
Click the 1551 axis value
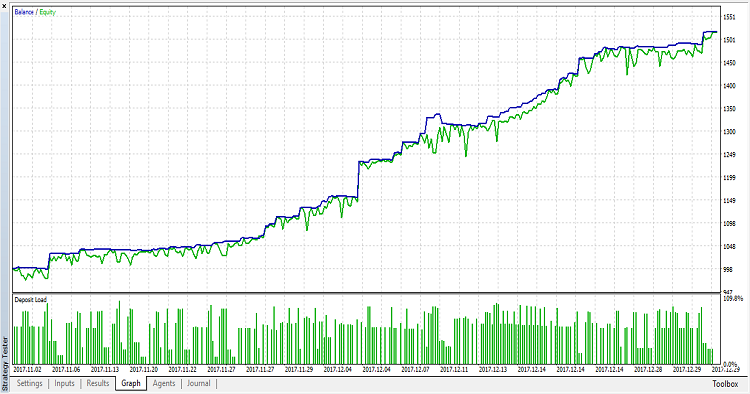point(729,17)
